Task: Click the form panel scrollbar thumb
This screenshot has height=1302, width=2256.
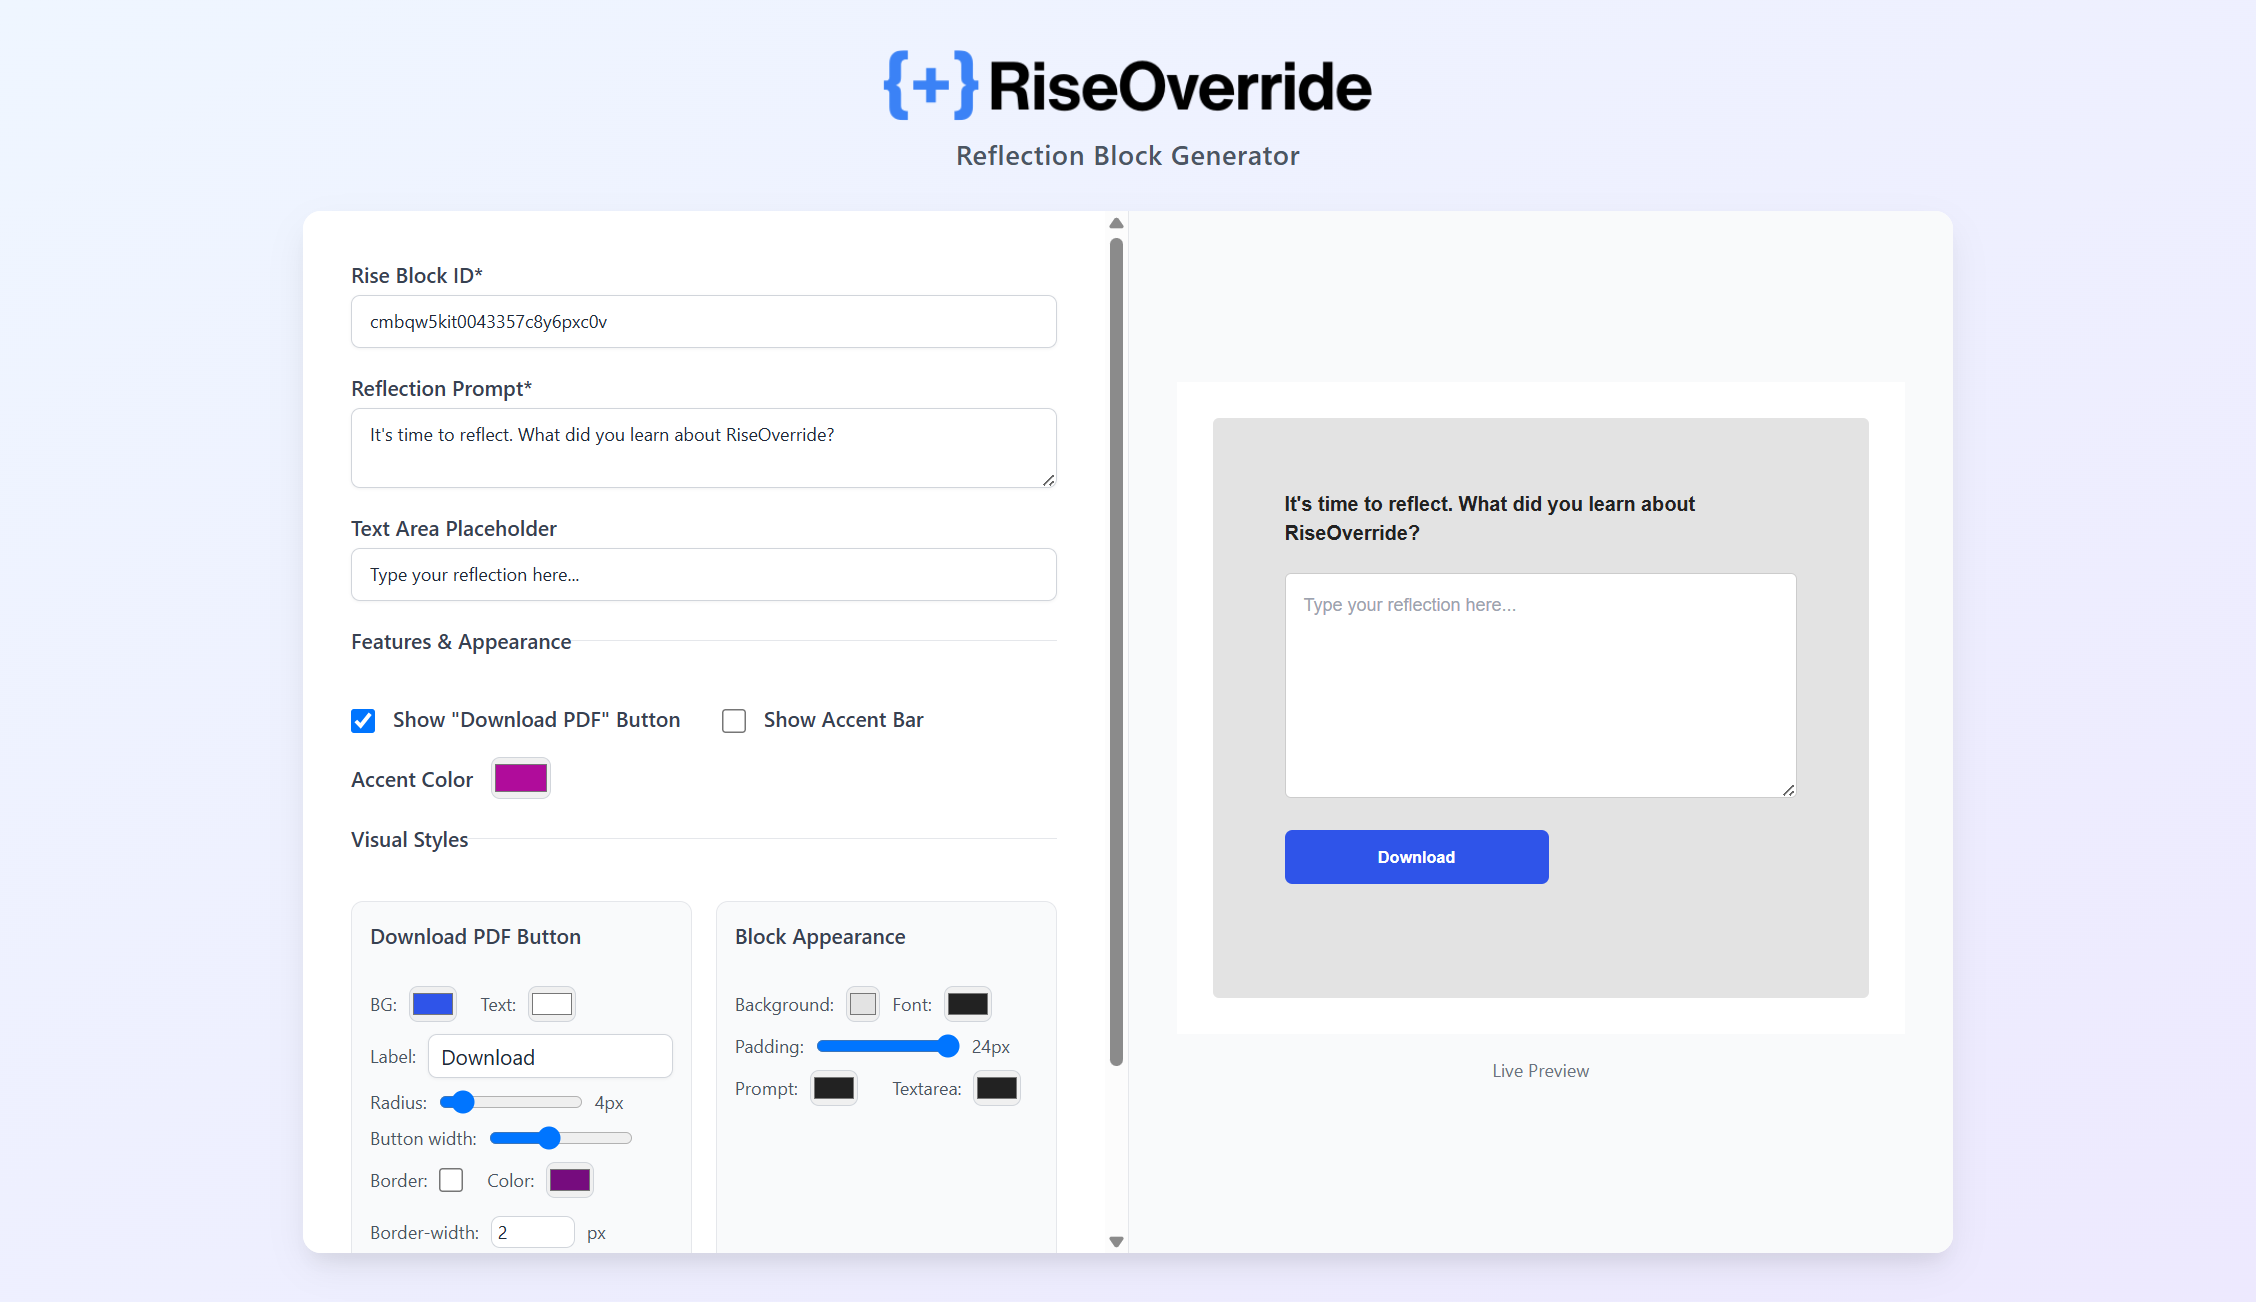Action: [1116, 652]
